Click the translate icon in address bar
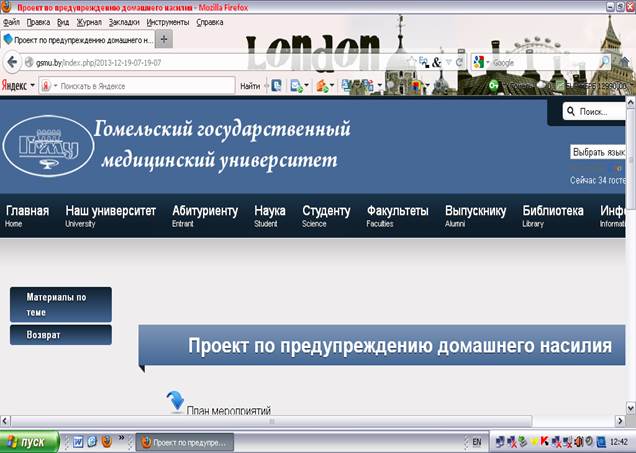The width and height of the screenshot is (636, 453). [424, 62]
